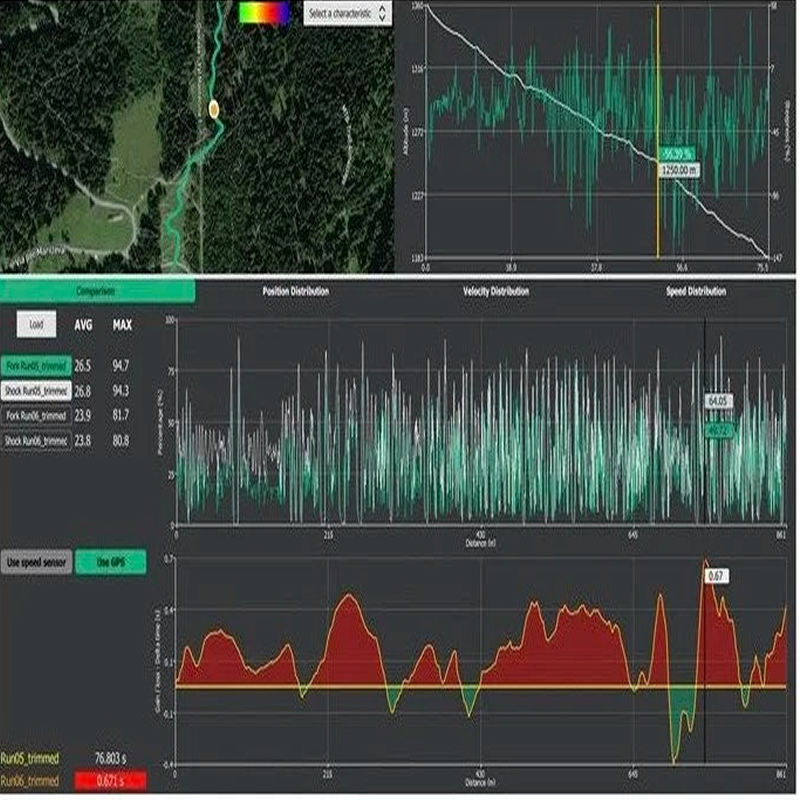
Task: Click the 64.05 percentage tooltip on comparison chart
Action: coord(719,401)
